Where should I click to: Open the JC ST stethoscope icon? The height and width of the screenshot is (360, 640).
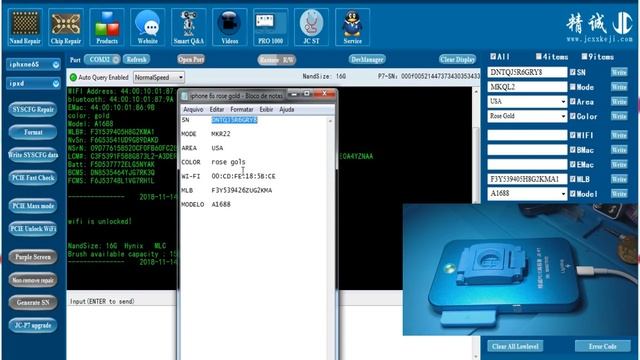[311, 27]
